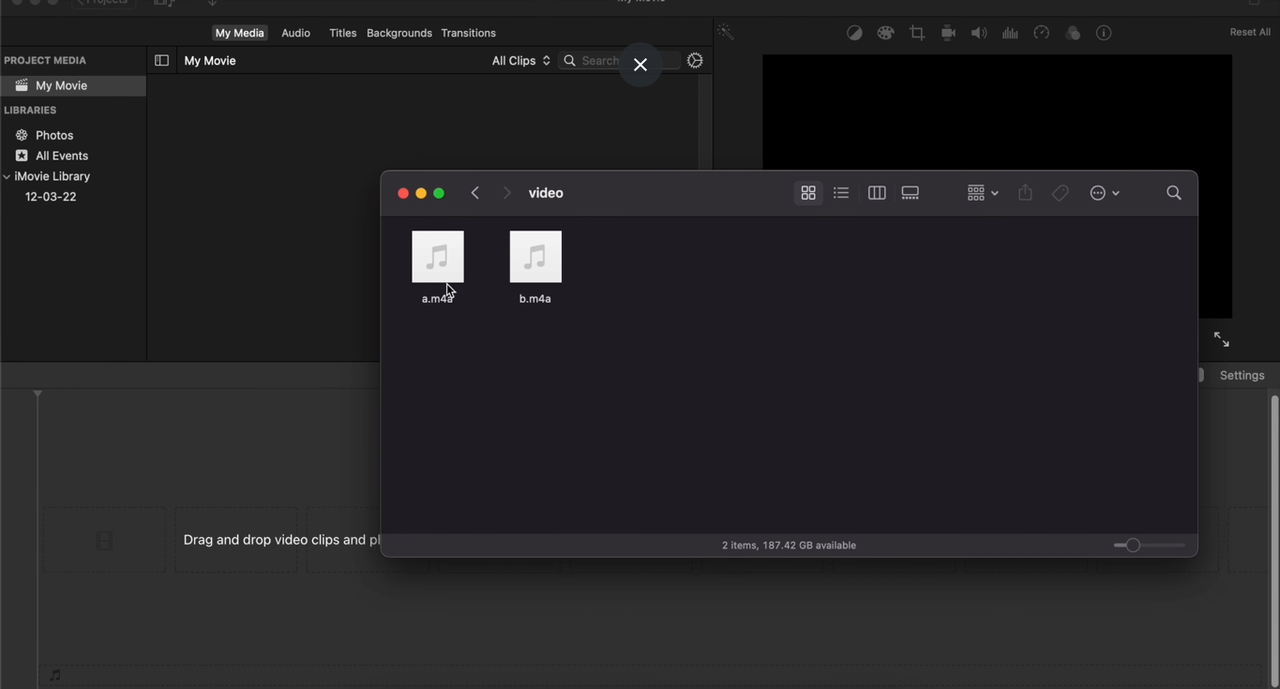Screen dimensions: 1280x689
Task: Click the background music note icon
Action: pos(55,675)
